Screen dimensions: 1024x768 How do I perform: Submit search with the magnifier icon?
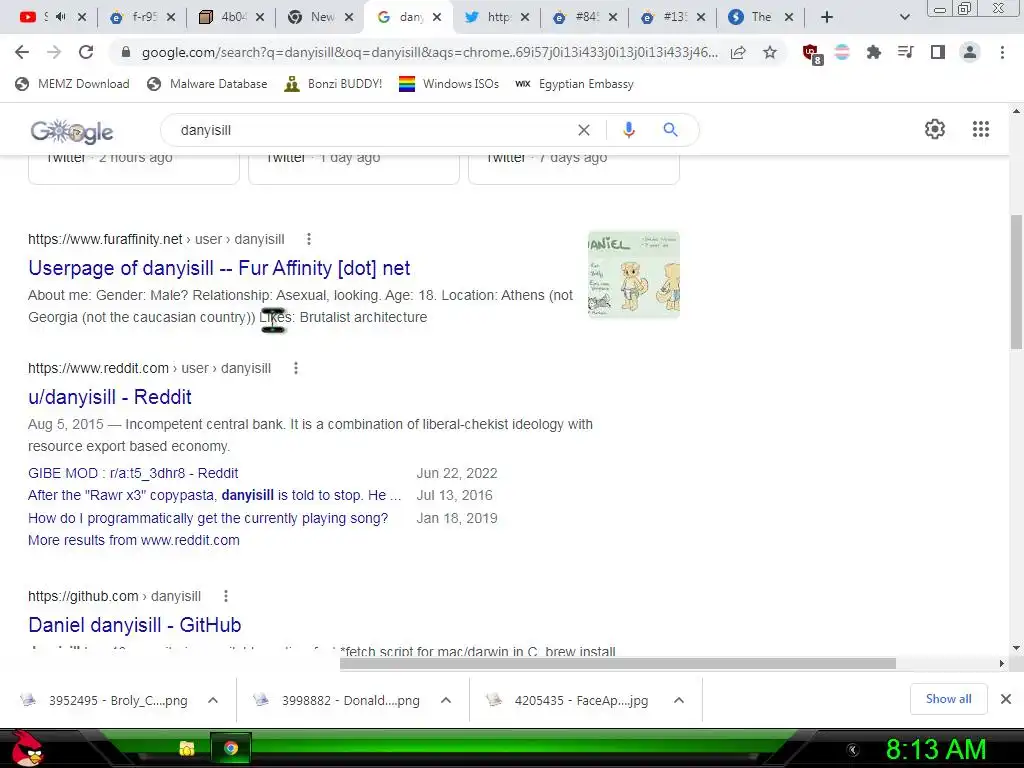(x=670, y=130)
